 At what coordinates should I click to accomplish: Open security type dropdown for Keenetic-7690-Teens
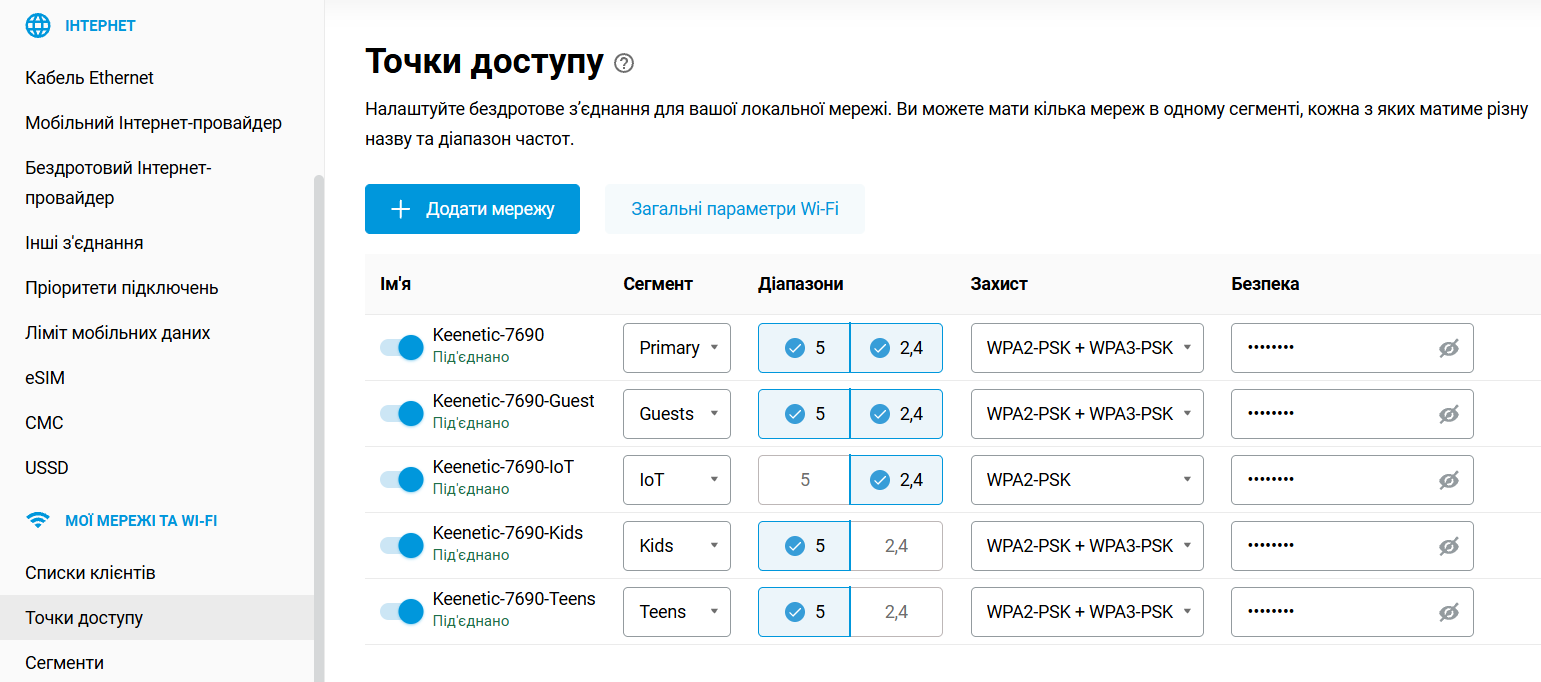1087,612
